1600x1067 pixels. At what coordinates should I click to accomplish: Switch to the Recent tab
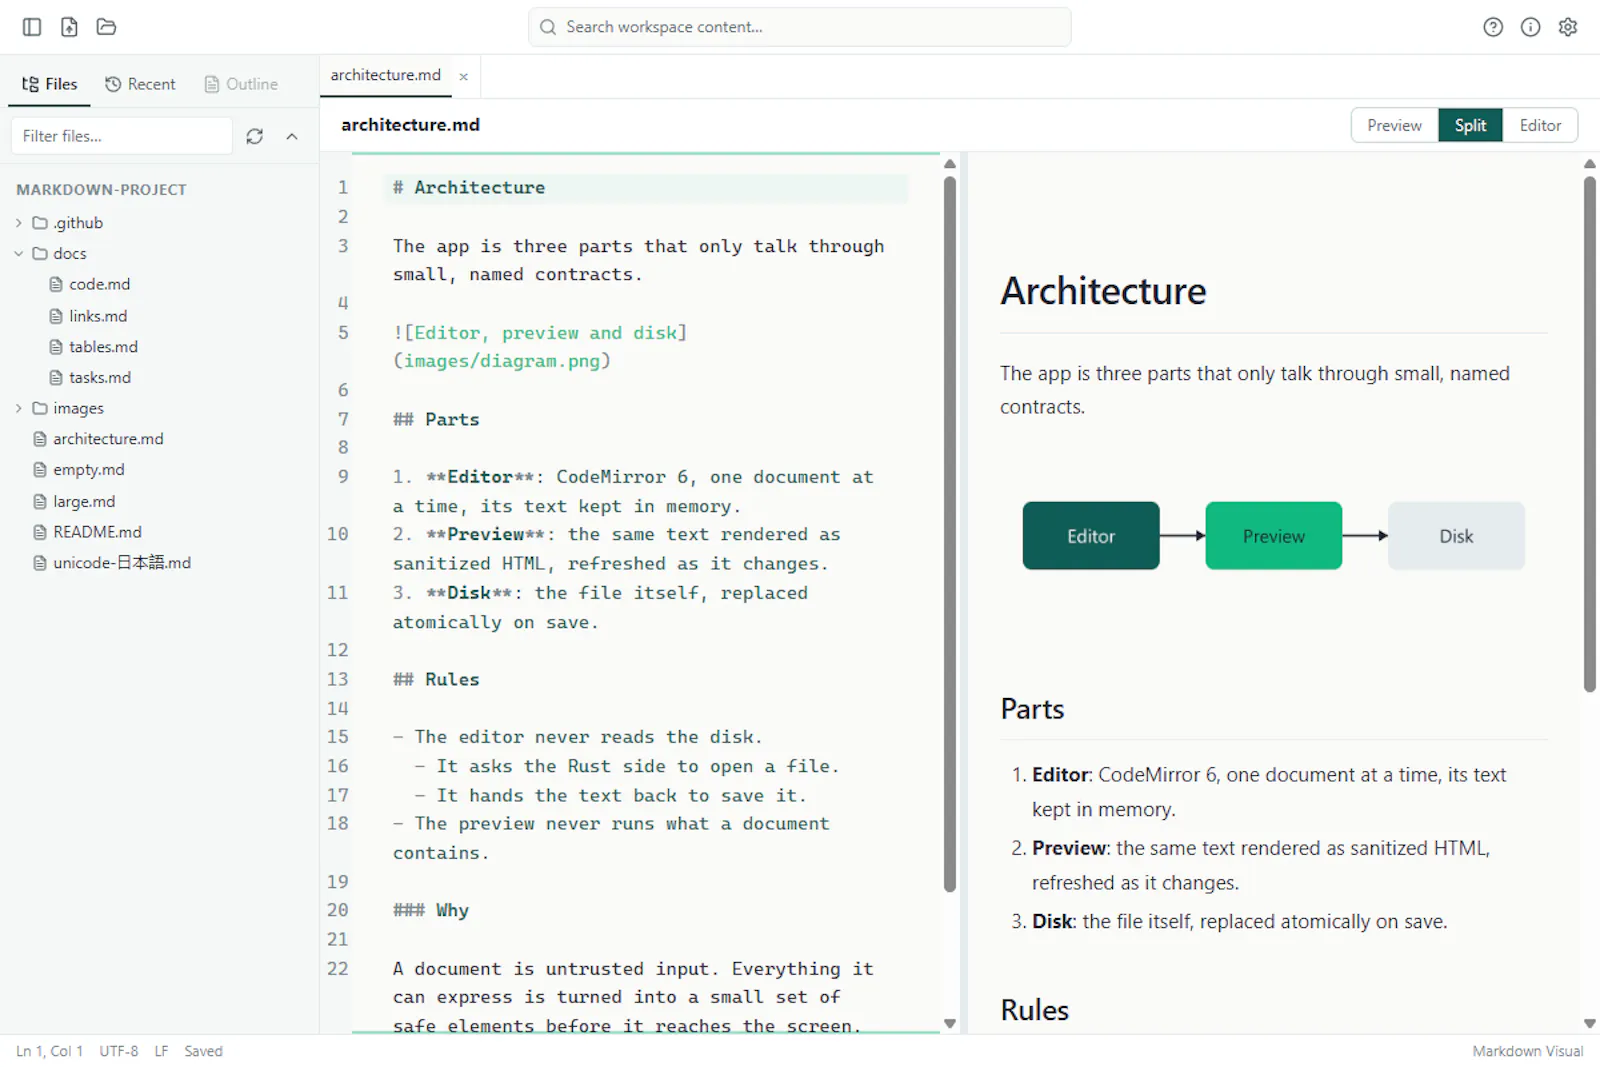(140, 84)
